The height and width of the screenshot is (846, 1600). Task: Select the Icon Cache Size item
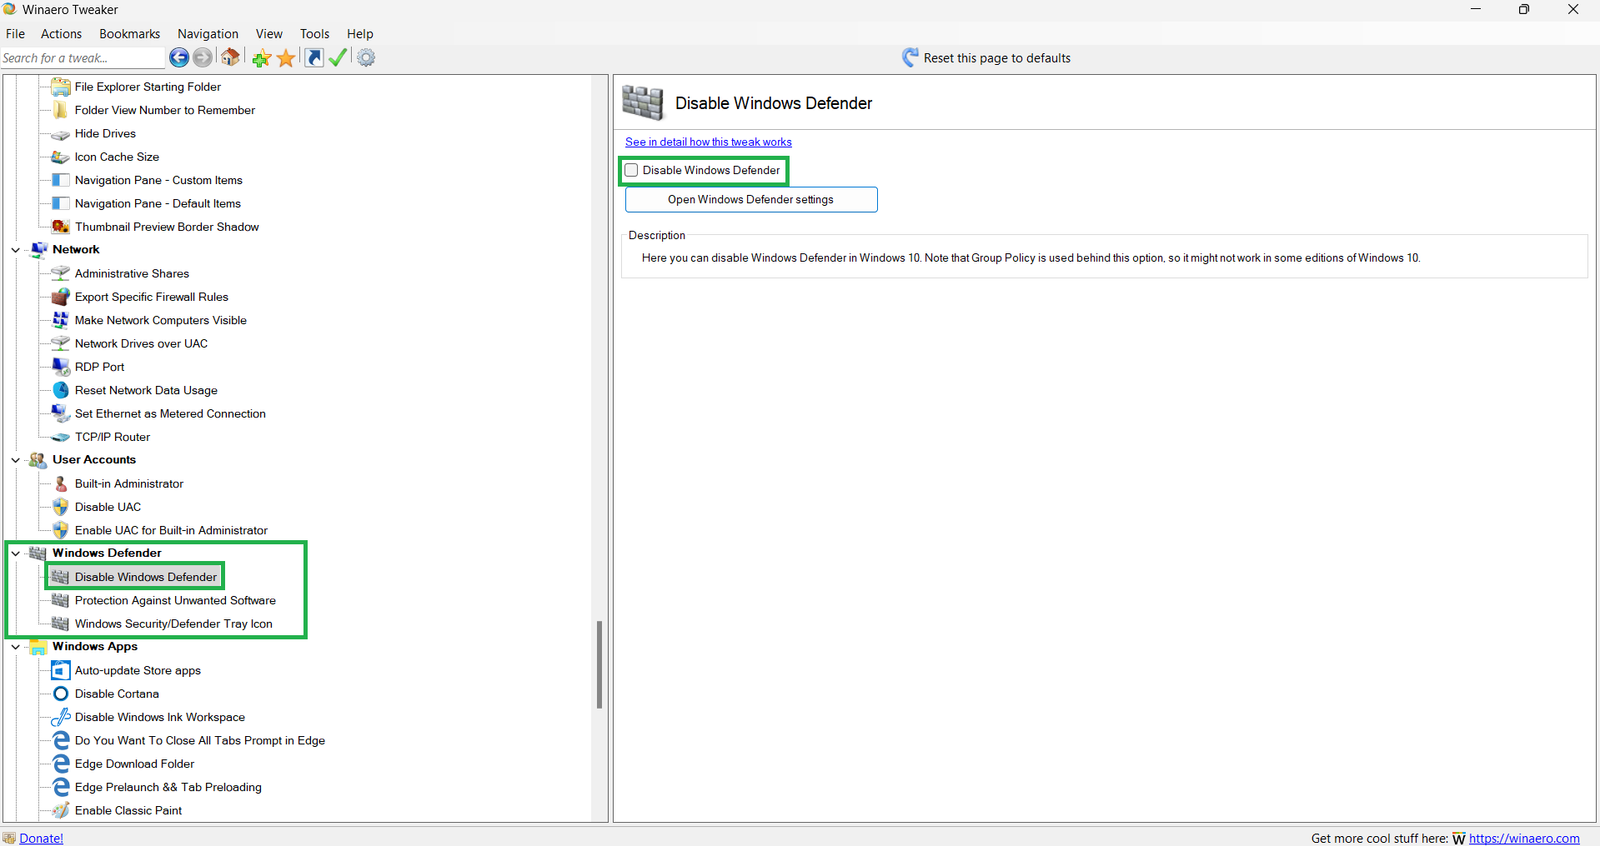pyautogui.click(x=117, y=157)
